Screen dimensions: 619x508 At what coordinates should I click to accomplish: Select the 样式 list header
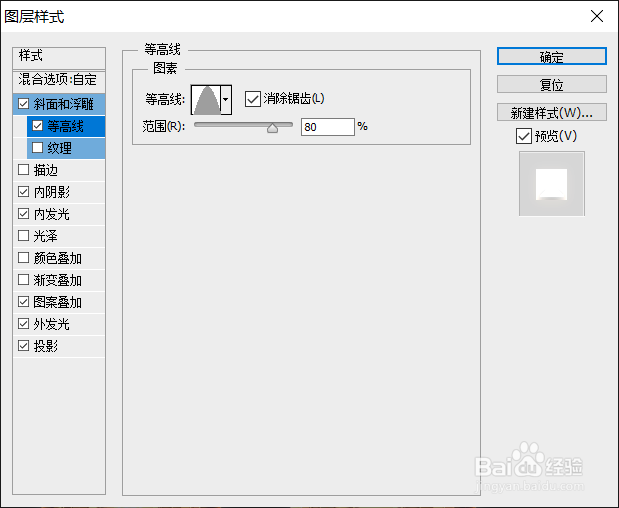point(59,58)
